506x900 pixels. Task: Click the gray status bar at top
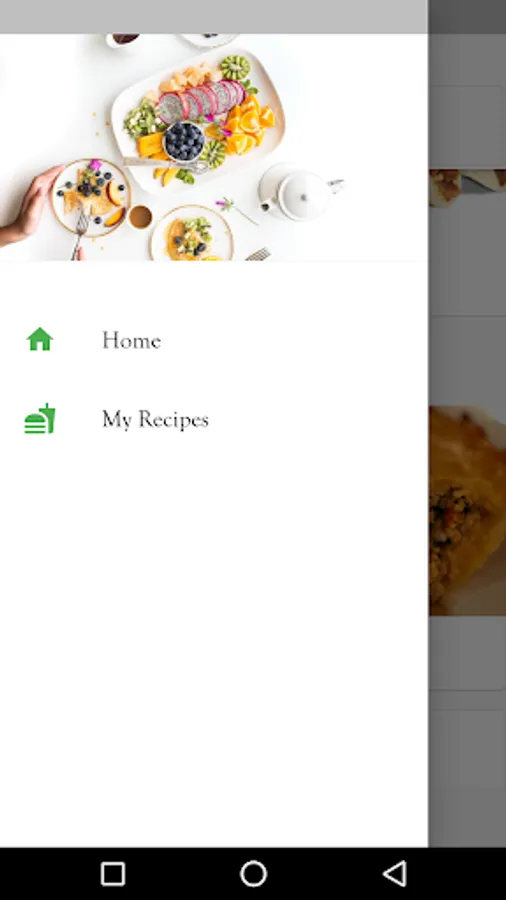(253, 17)
